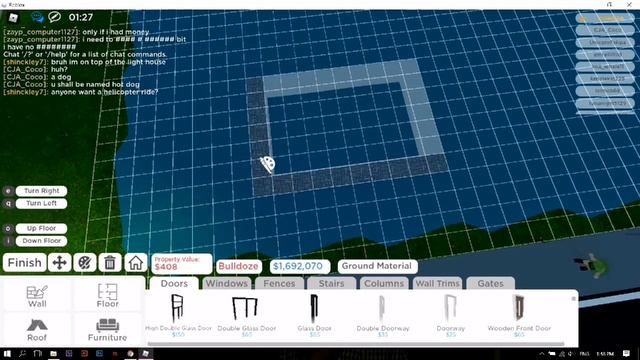Click the Up Floor button
640x360 pixels.
point(41,228)
